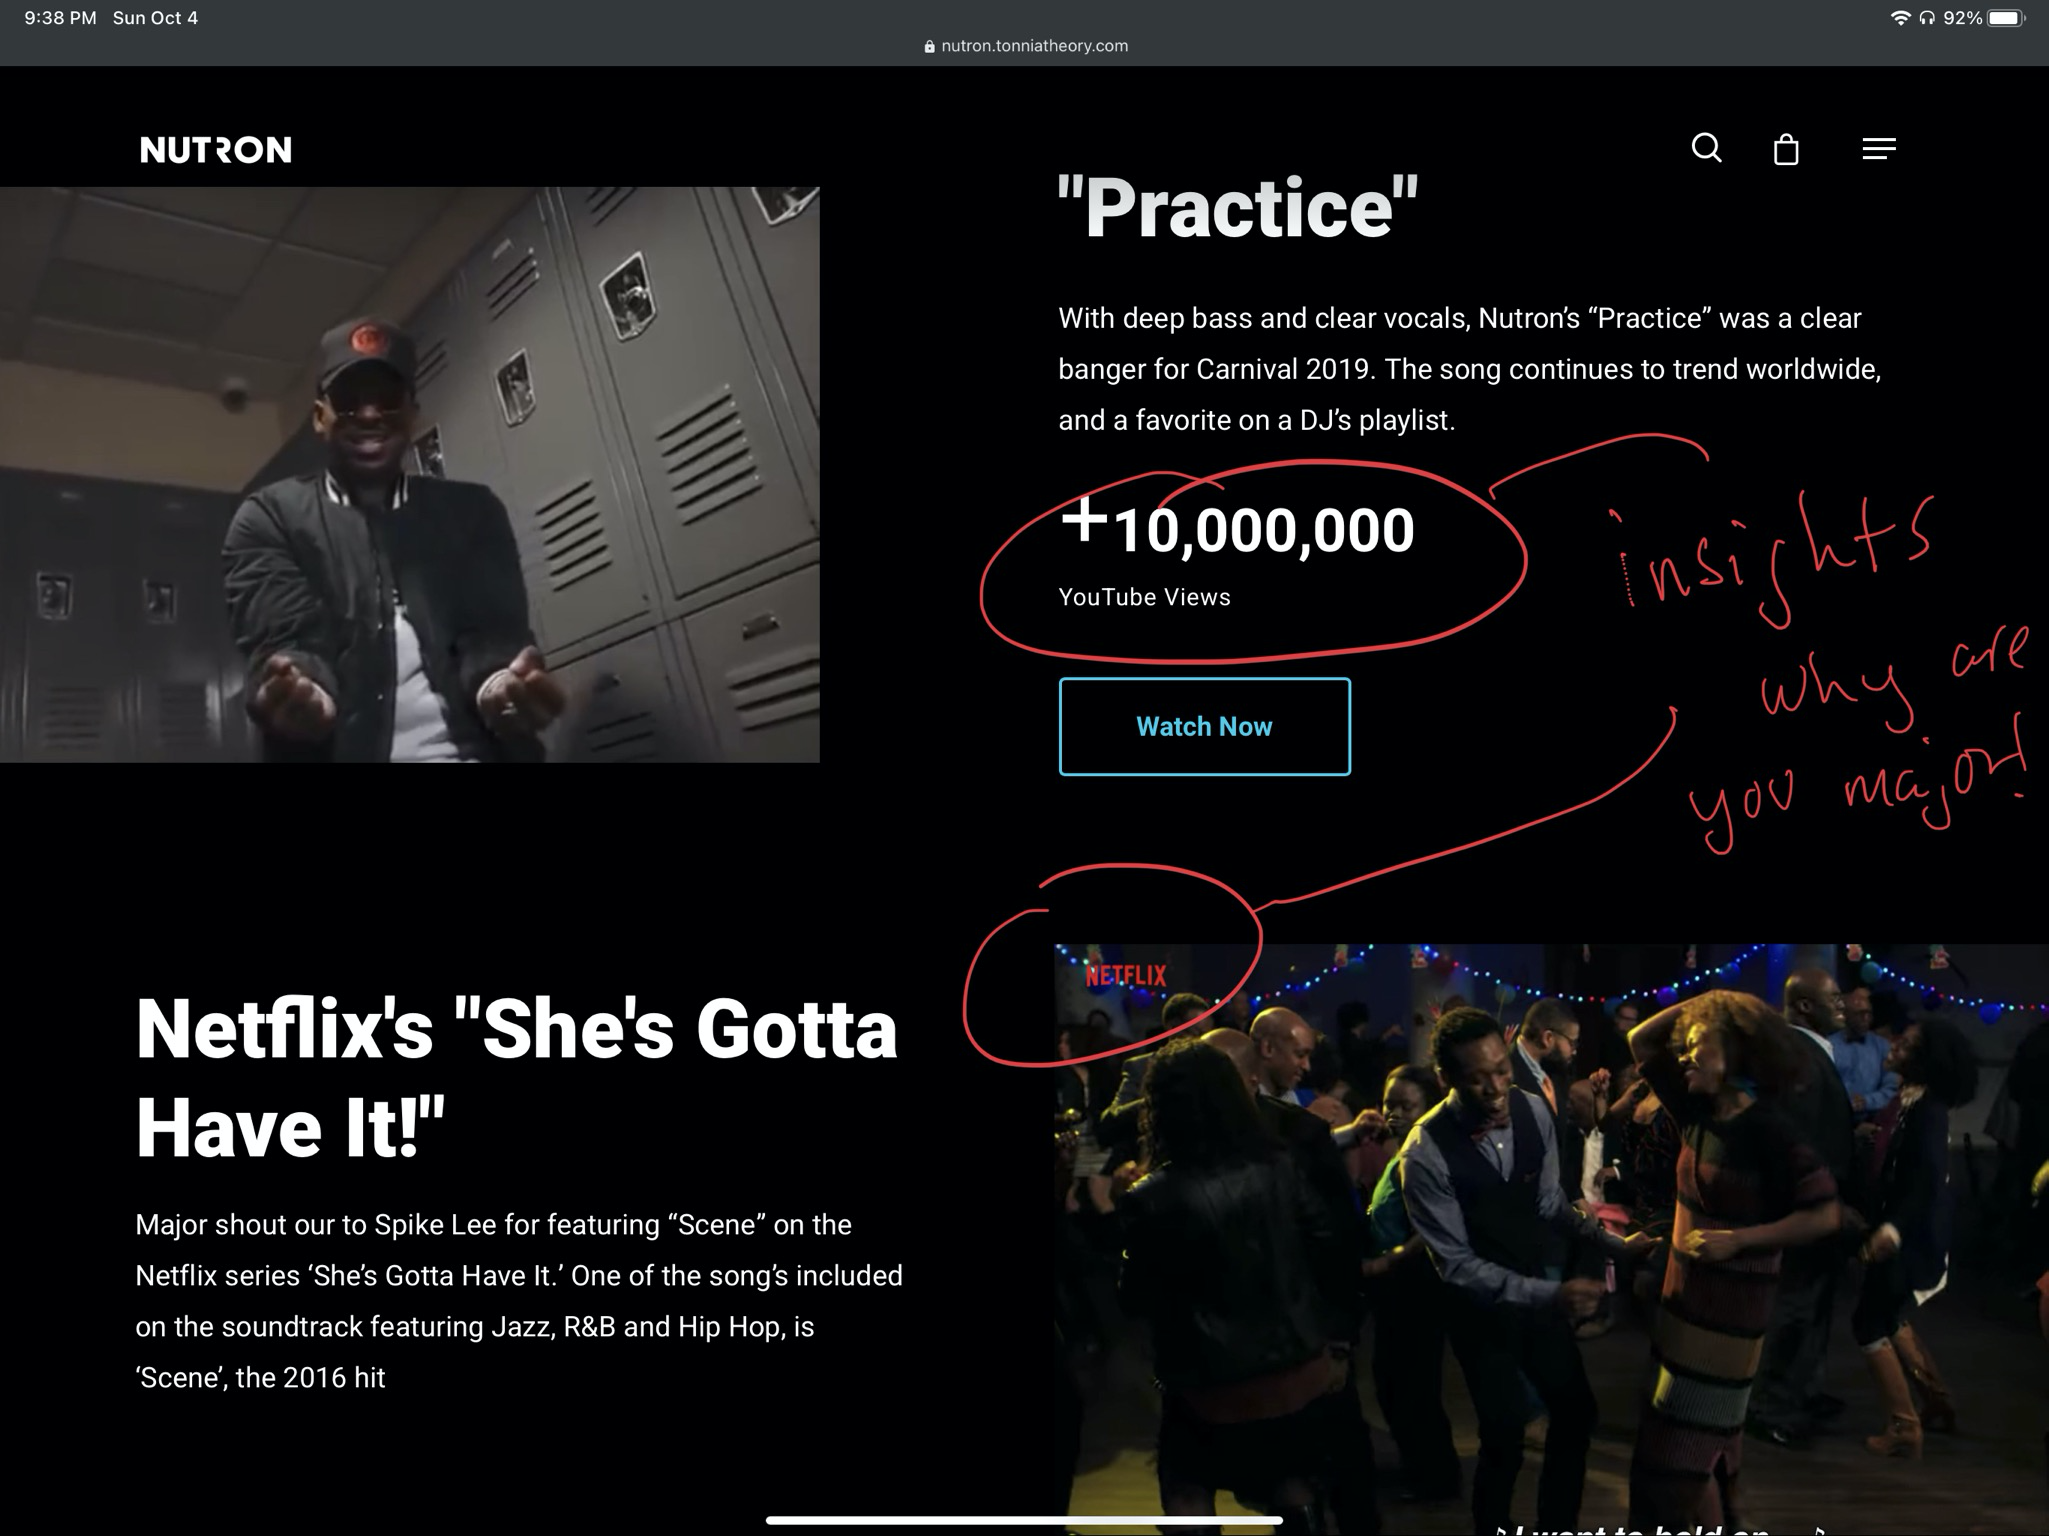Tap the headphones status icon
Screen dimensions: 2049x1536
(1926, 18)
